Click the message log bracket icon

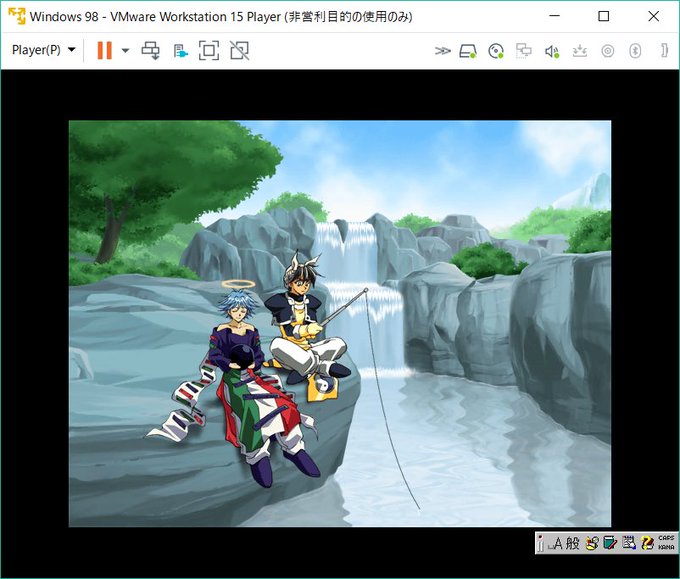(664, 51)
